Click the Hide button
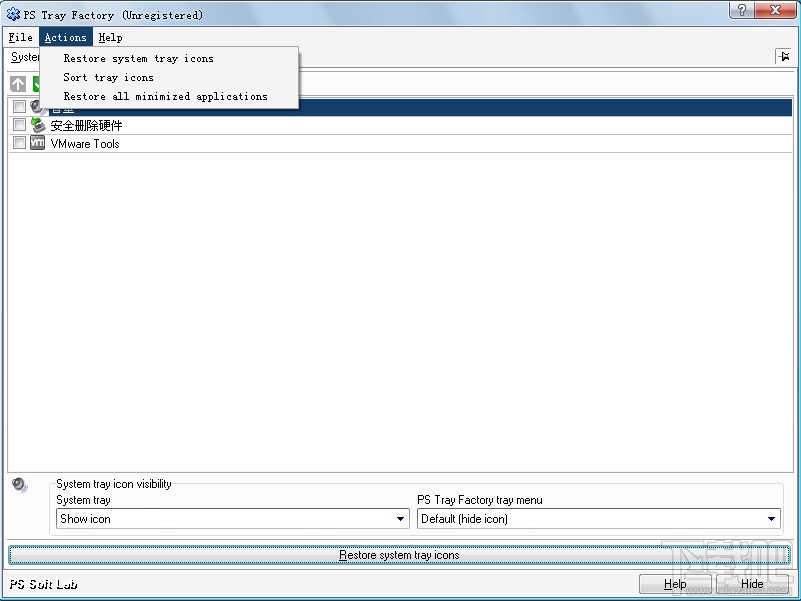Image resolution: width=801 pixels, height=601 pixels. [x=752, y=584]
